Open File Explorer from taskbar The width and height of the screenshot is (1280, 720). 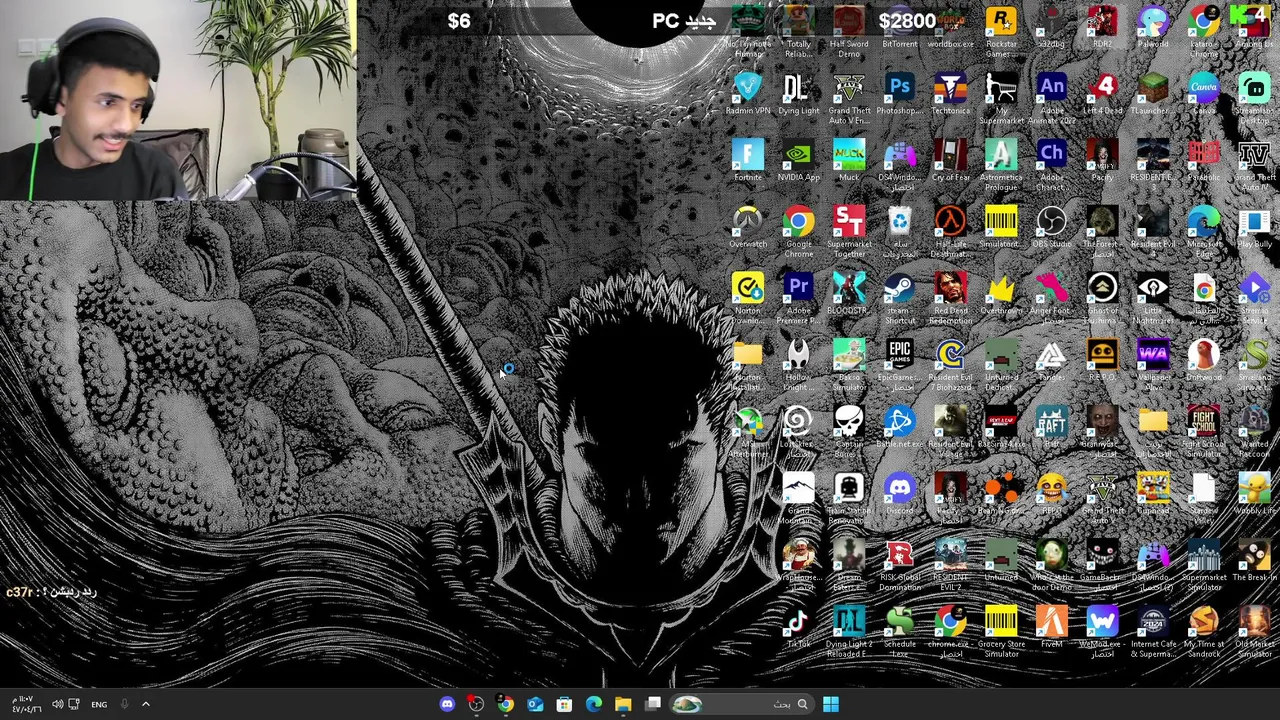coord(623,704)
